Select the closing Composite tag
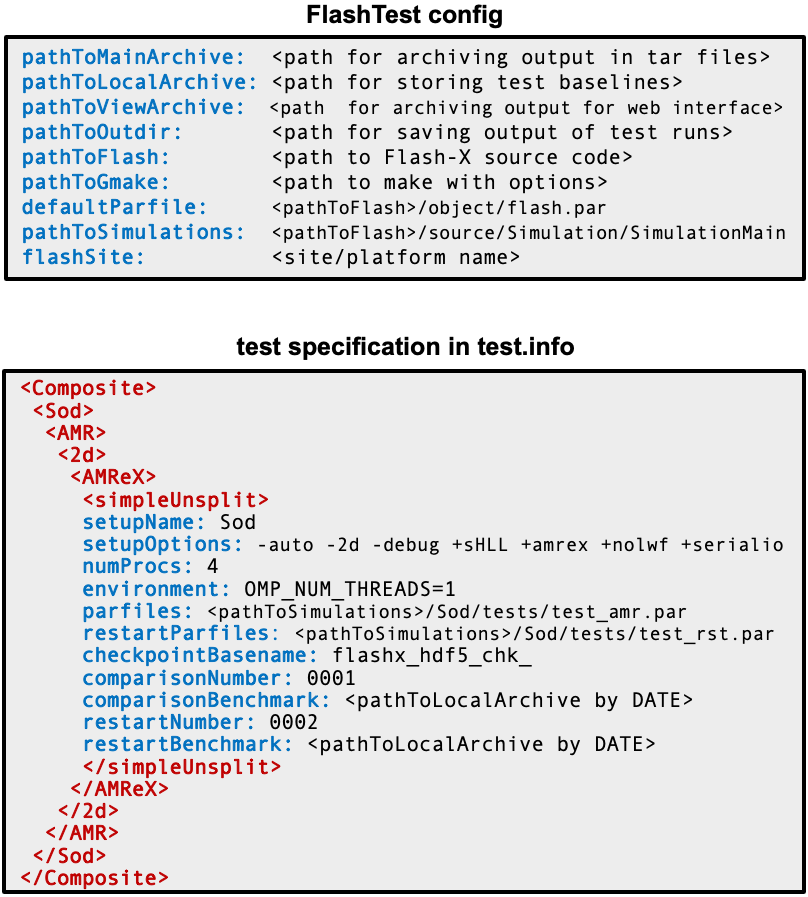The image size is (808, 897). pyautogui.click(x=95, y=878)
